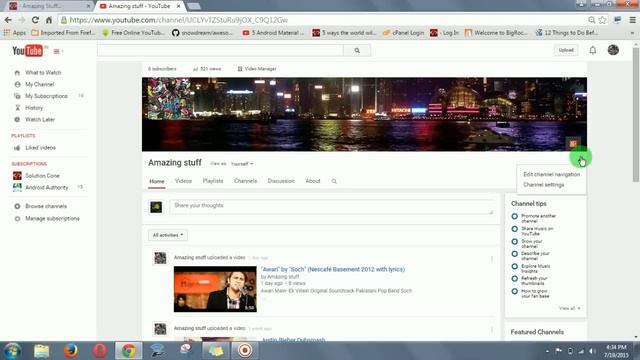
Task: Click the search magnifier button
Action: pyautogui.click(x=357, y=50)
